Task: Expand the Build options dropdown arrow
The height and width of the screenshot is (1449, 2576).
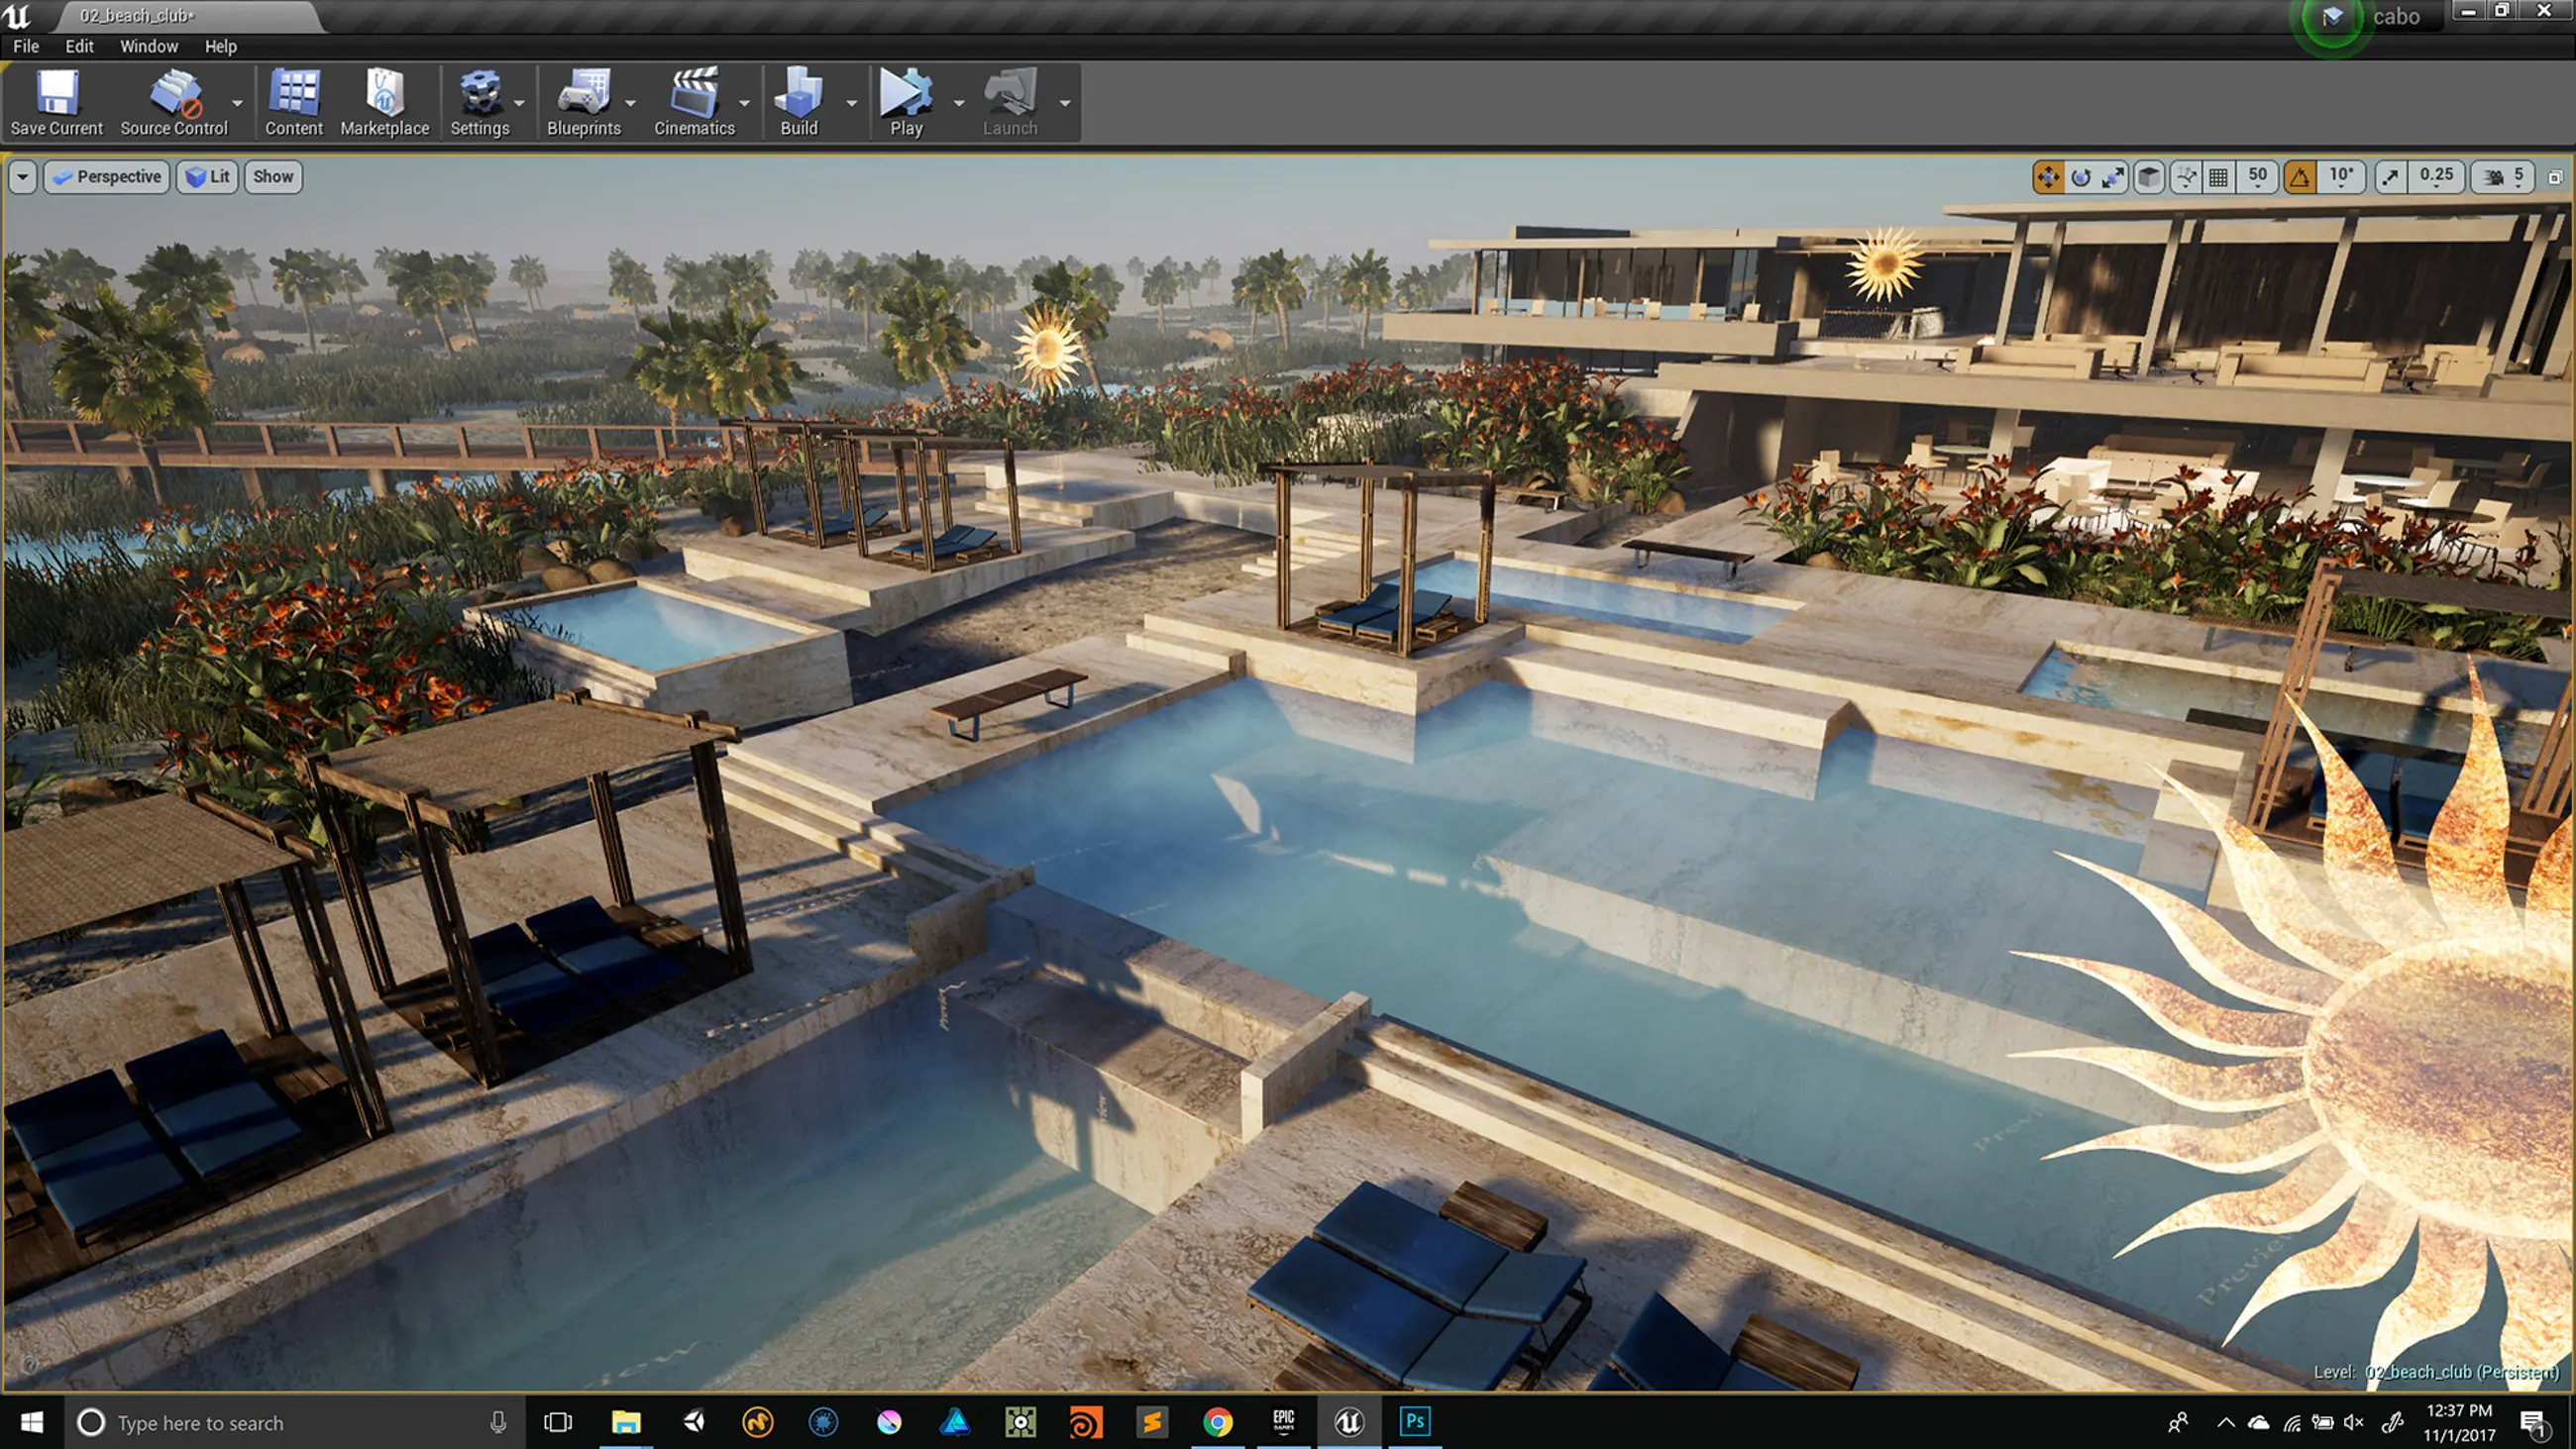Action: [x=851, y=103]
